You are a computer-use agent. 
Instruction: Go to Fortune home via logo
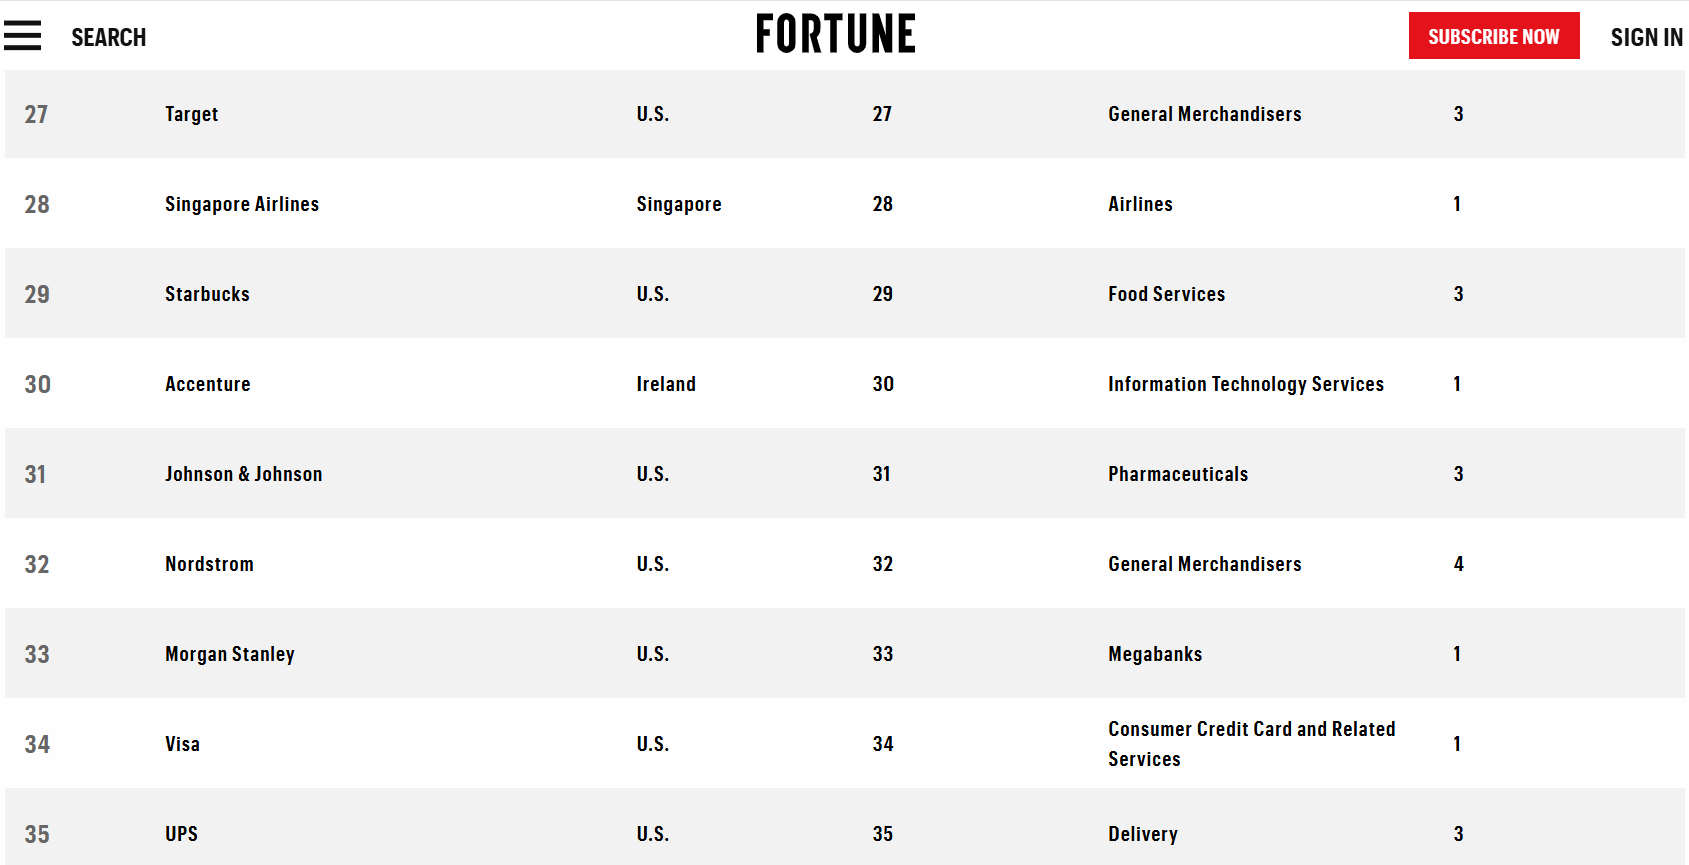coord(835,34)
